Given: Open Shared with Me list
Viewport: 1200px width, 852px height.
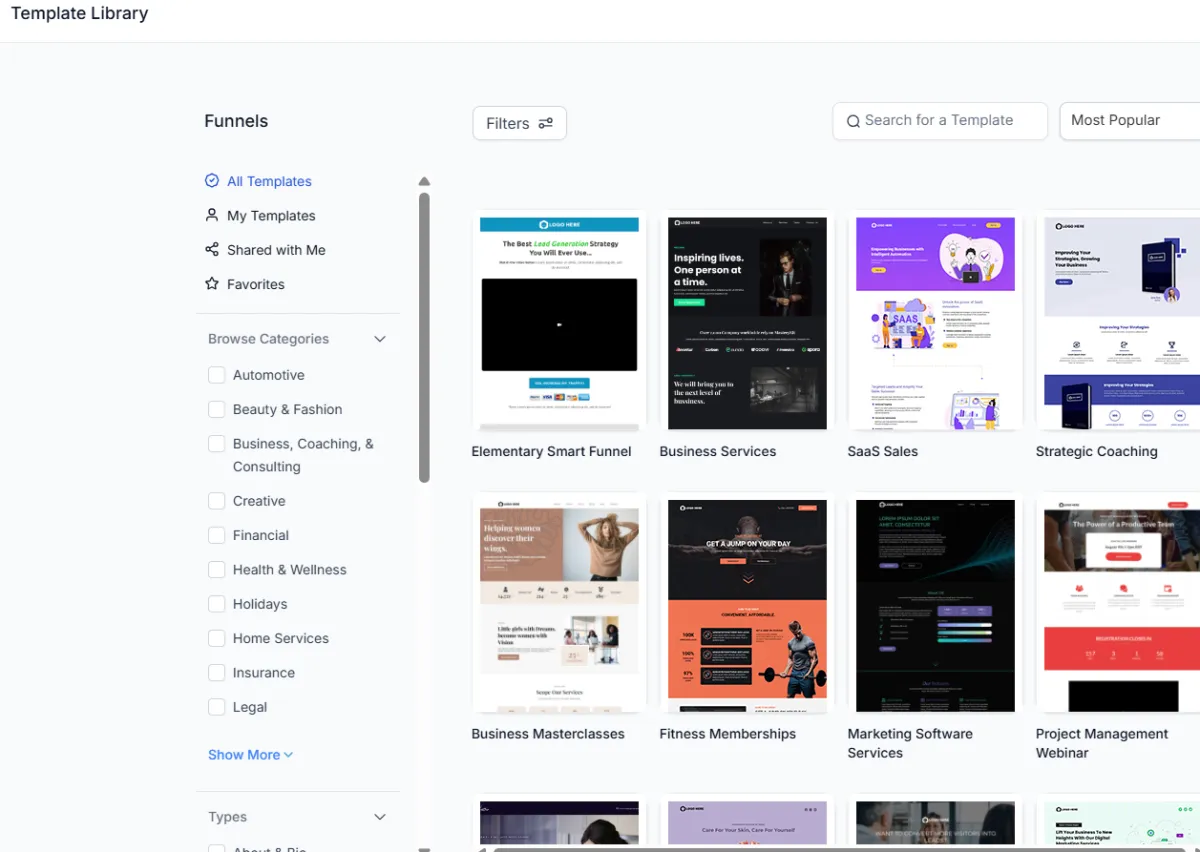Looking at the screenshot, I should coord(276,250).
